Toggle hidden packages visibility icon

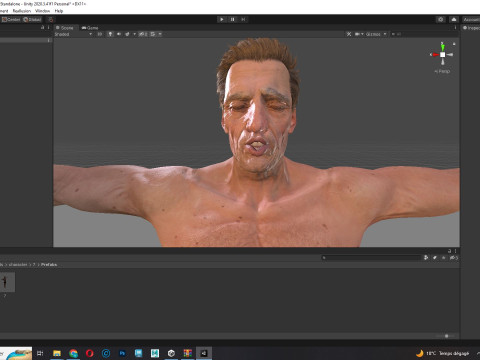click(454, 257)
